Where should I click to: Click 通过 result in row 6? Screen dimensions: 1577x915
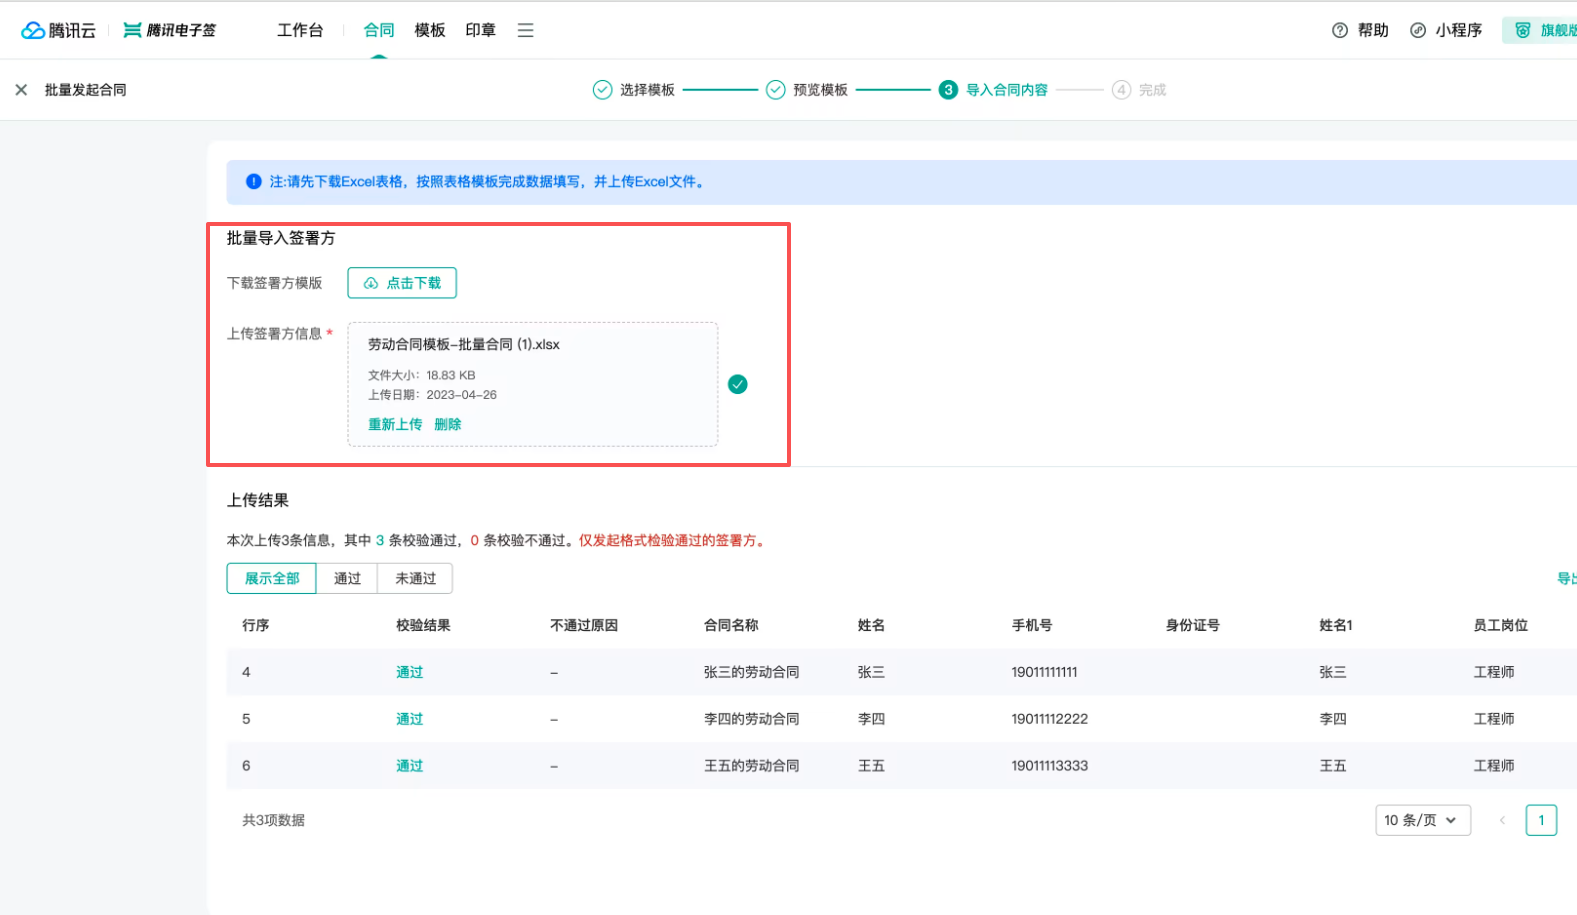[409, 766]
